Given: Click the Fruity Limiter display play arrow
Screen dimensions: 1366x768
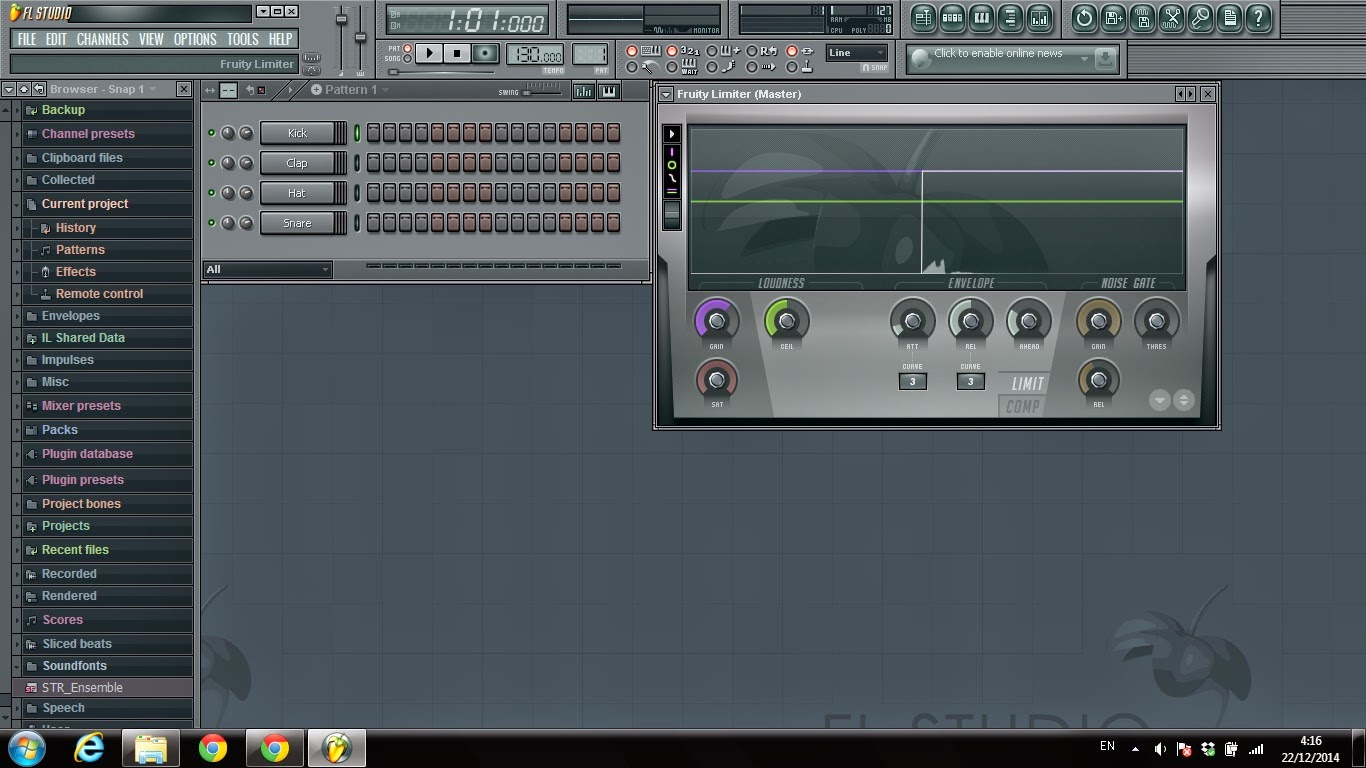Looking at the screenshot, I should (672, 134).
